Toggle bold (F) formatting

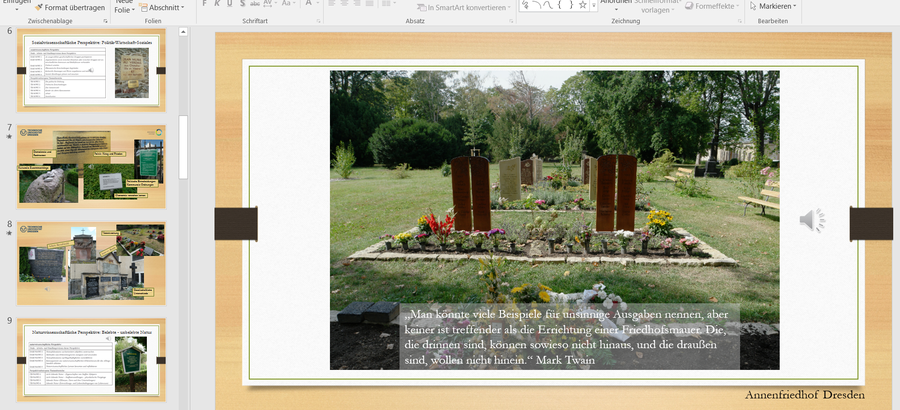pos(204,3)
